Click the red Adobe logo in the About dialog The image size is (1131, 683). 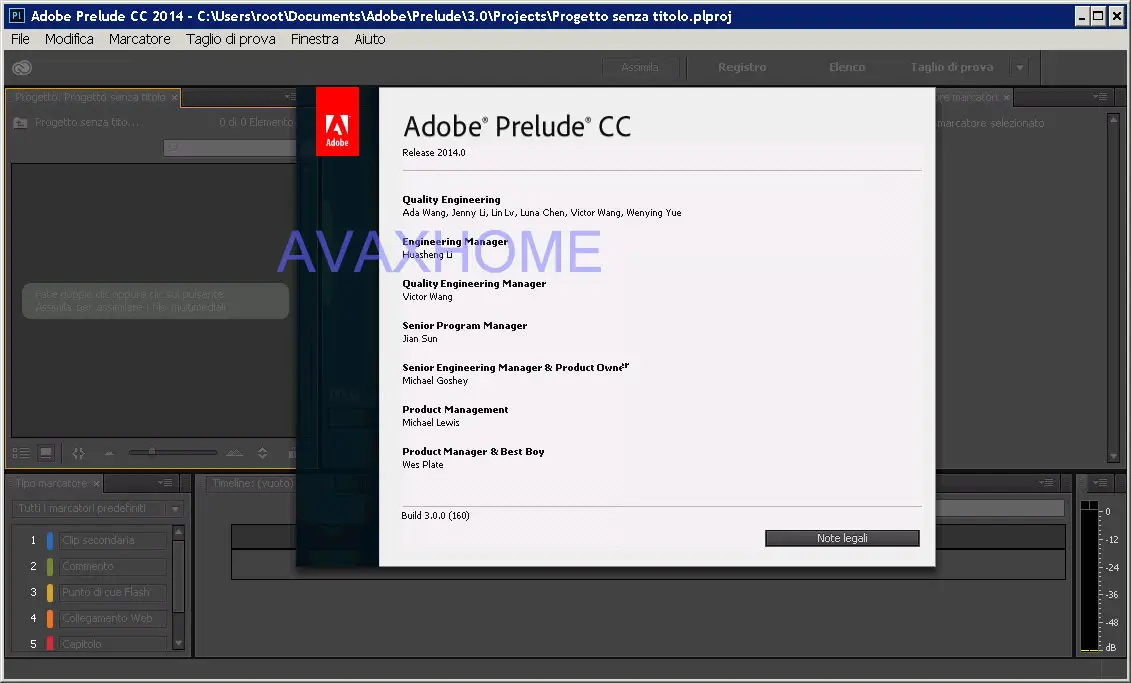[337, 121]
